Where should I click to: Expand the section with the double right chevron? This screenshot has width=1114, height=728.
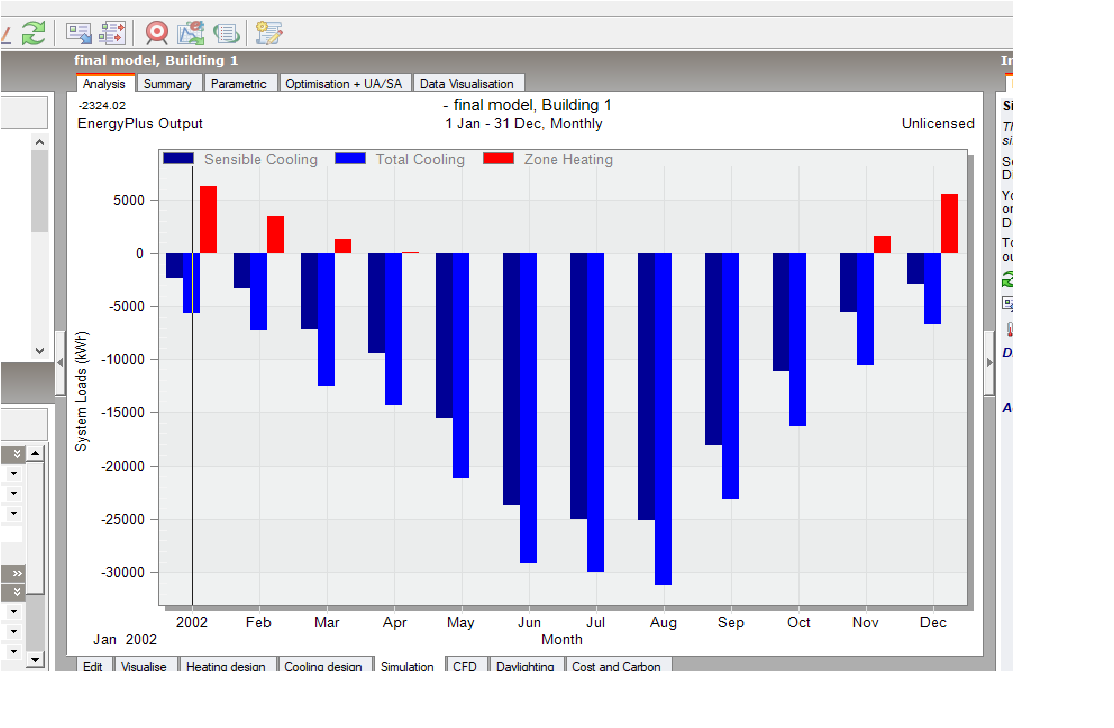coord(17,573)
